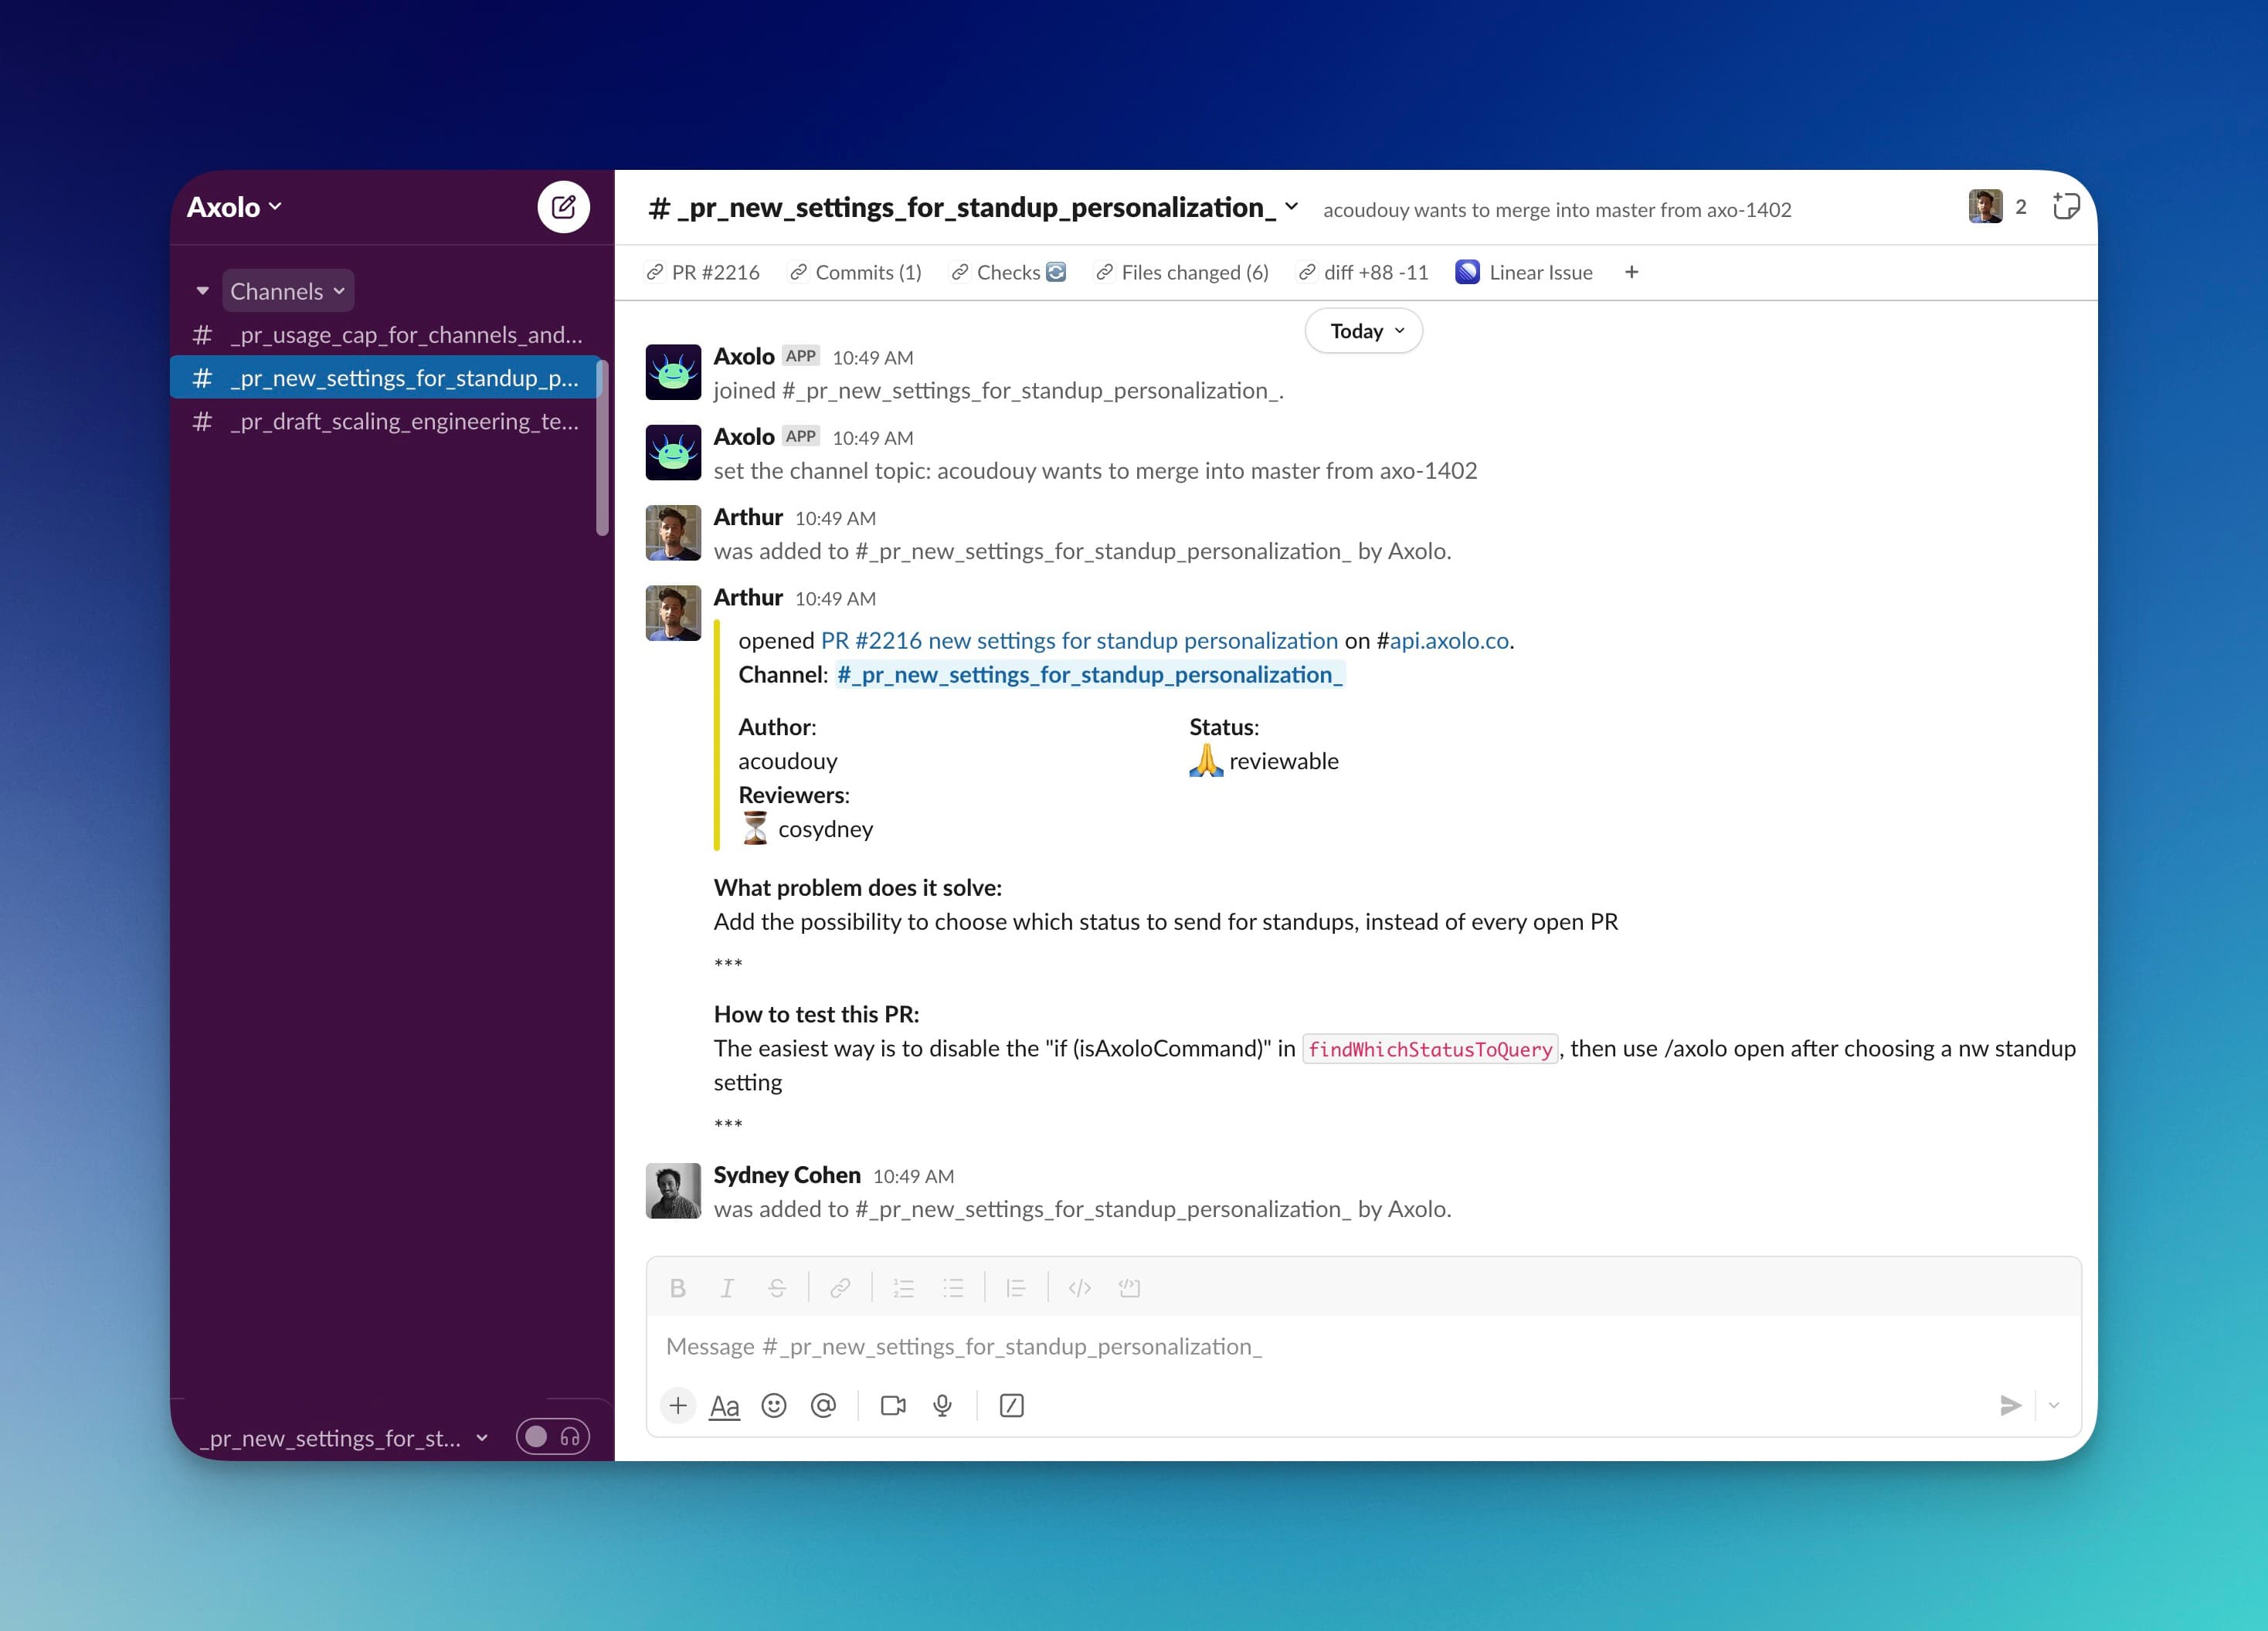
Task: Toggle italic formatting in composer
Action: [x=727, y=1288]
